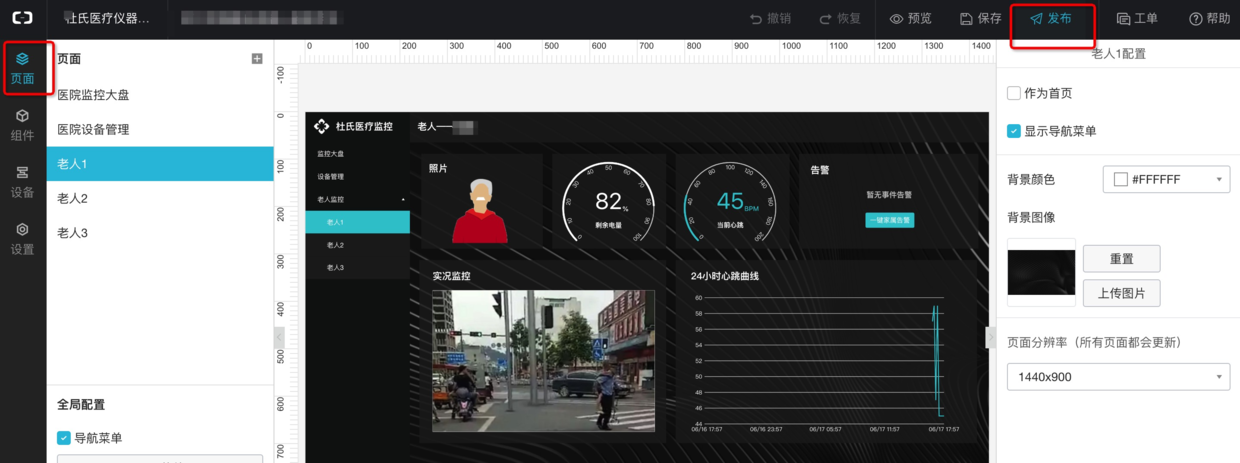Click the 老人1配置 panel title

point(1118,54)
